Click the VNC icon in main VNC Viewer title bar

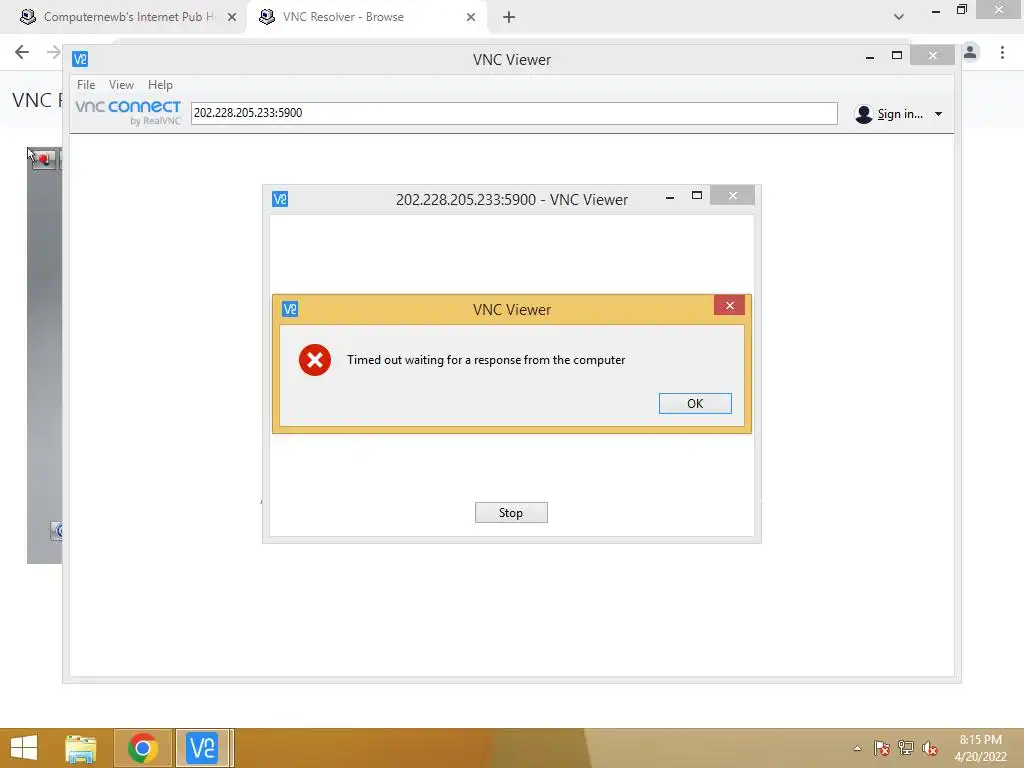pos(80,59)
